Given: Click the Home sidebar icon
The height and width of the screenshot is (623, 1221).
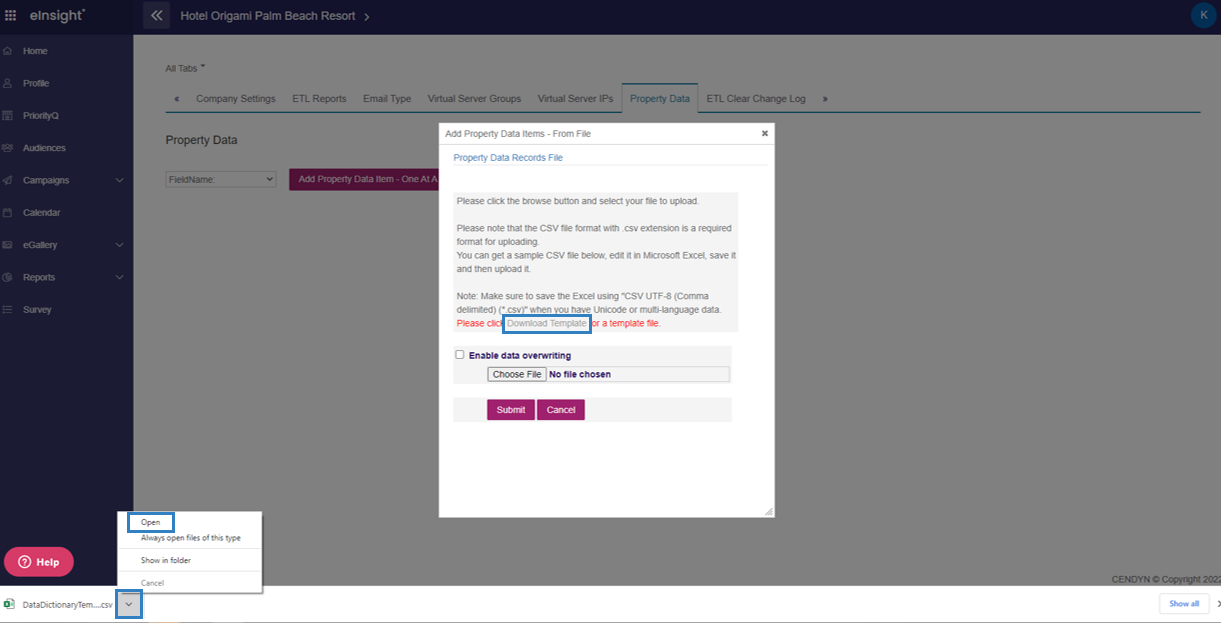Looking at the screenshot, I should (x=8, y=51).
